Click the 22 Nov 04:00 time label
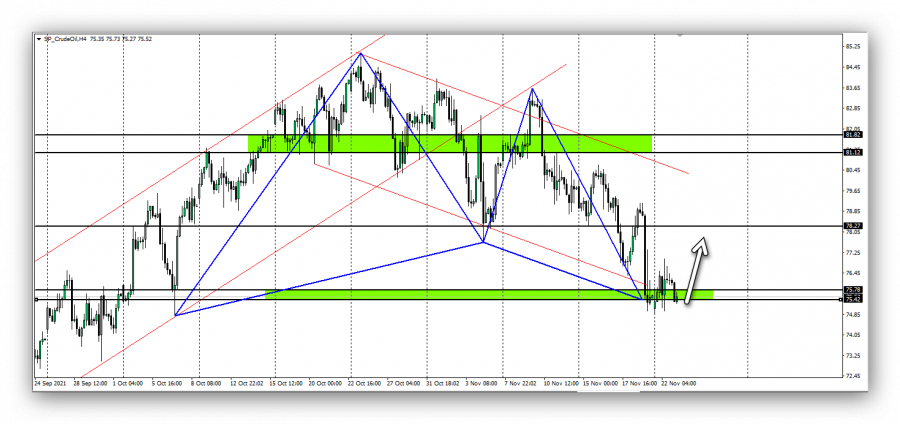This screenshot has height=424, width=900. pos(677,383)
